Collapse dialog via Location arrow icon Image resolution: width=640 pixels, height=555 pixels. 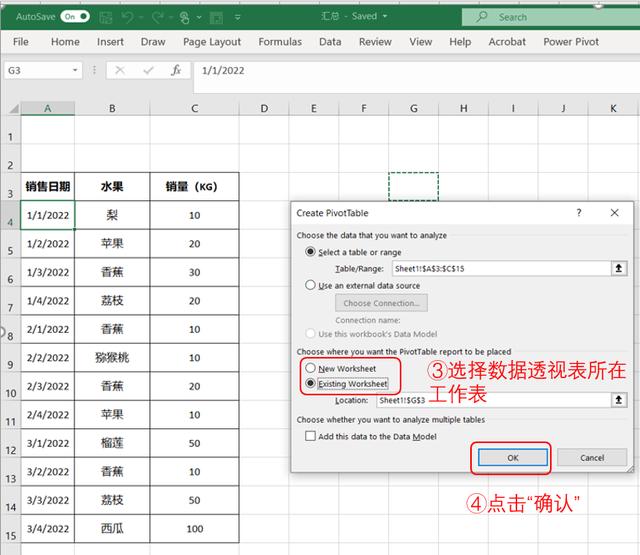click(x=619, y=400)
